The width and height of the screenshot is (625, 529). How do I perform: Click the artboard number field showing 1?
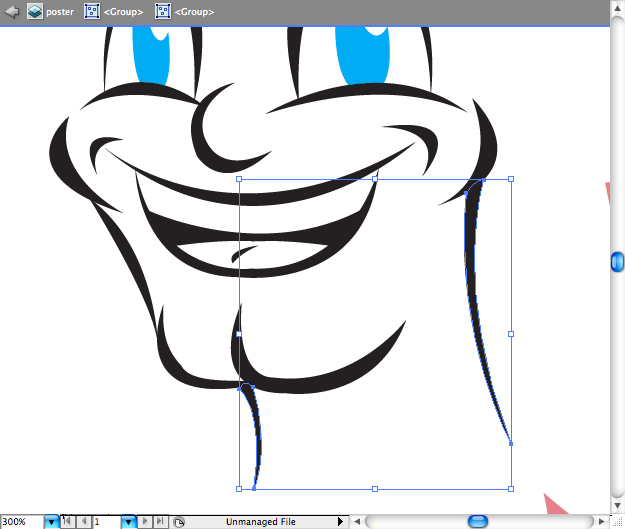(x=107, y=521)
